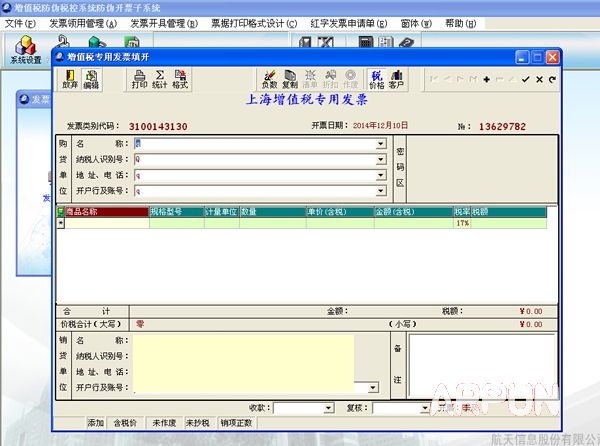Open the 复核 (reviewer) dropdown
The height and width of the screenshot is (446, 600).
[x=423, y=408]
